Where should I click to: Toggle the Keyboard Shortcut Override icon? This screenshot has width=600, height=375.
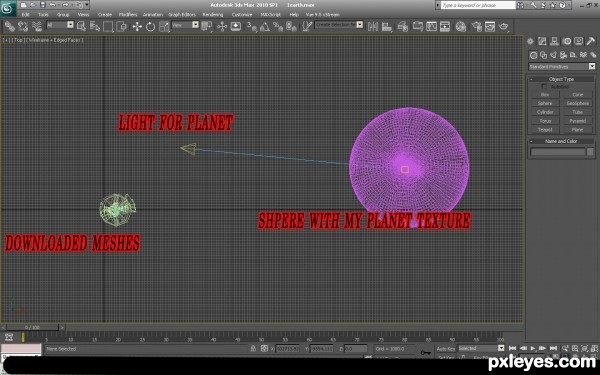click(236, 26)
